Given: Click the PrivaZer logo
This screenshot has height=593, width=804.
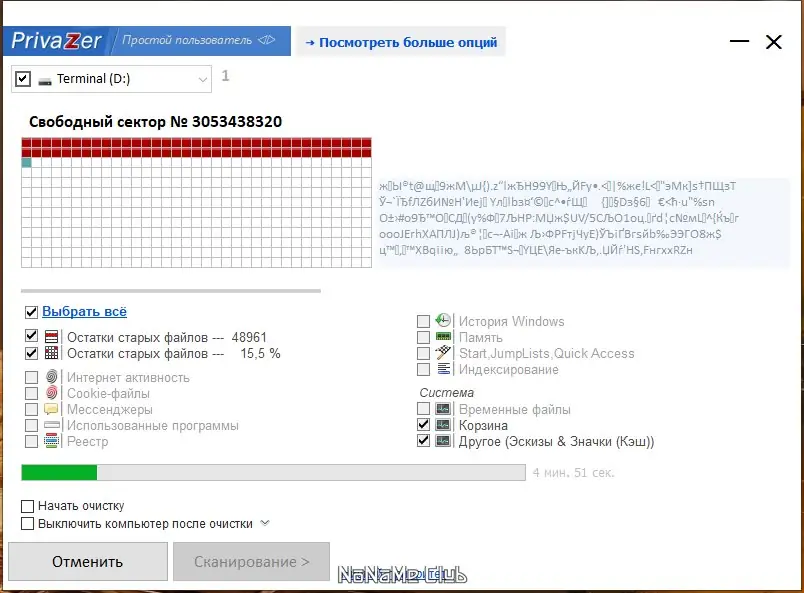Looking at the screenshot, I should coord(56,41).
